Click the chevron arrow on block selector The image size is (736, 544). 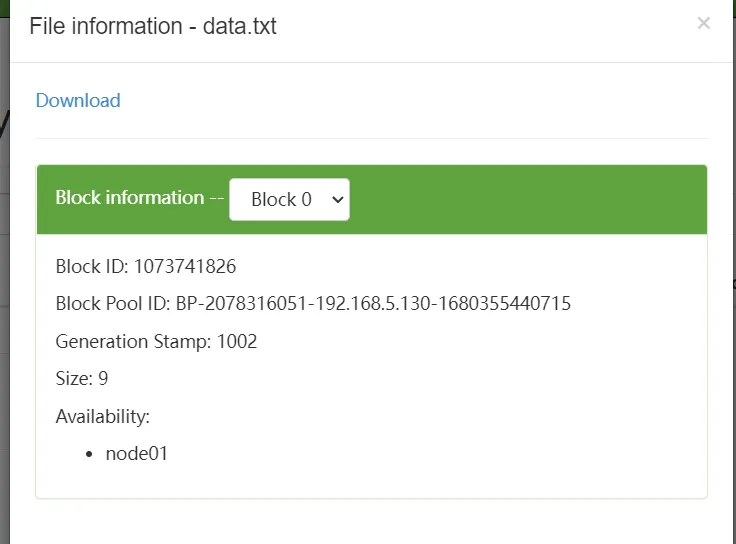pyautogui.click(x=337, y=199)
